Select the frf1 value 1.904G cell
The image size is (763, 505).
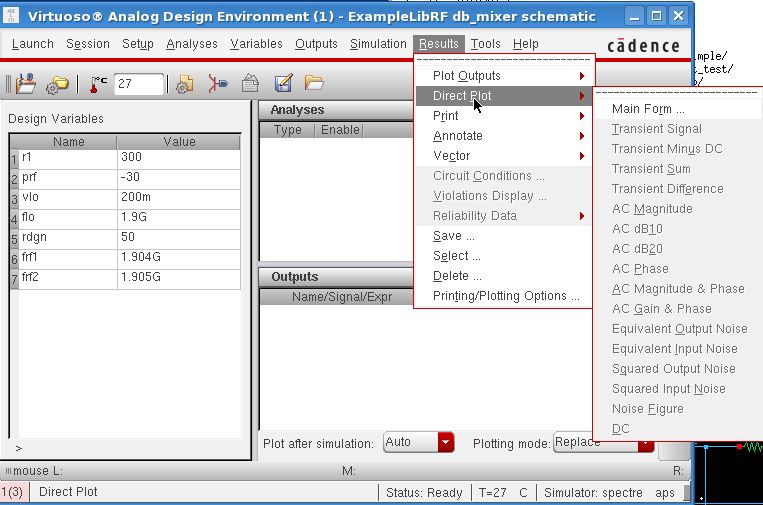[179, 258]
